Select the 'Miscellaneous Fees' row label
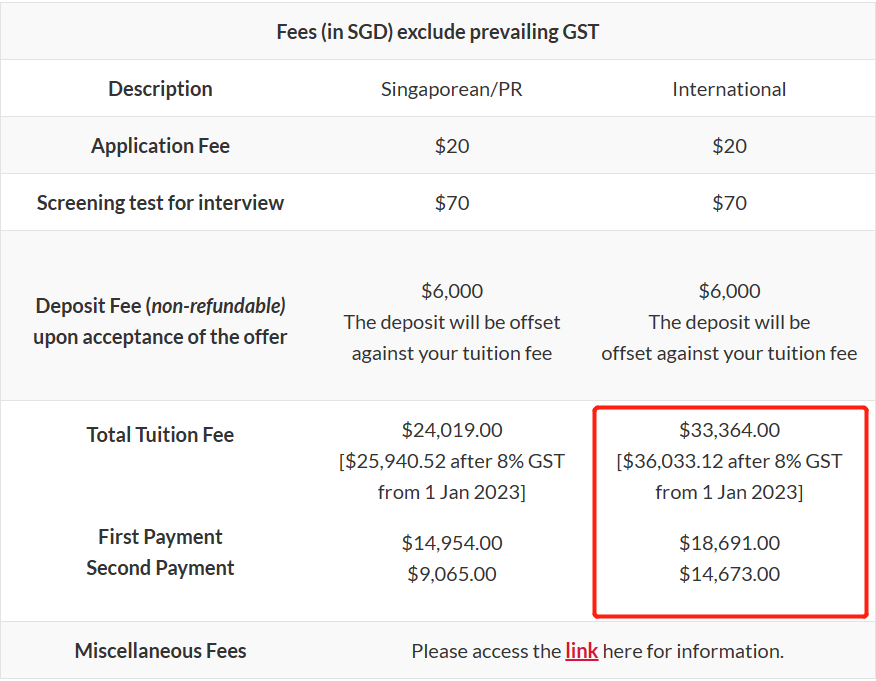 pos(160,651)
